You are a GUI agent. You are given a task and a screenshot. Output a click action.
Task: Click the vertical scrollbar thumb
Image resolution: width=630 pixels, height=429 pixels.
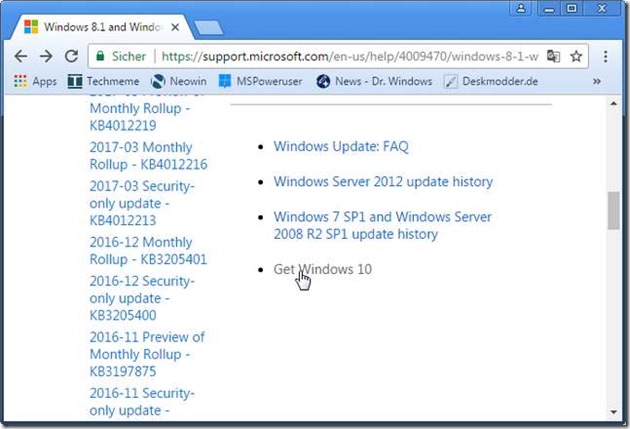point(613,211)
